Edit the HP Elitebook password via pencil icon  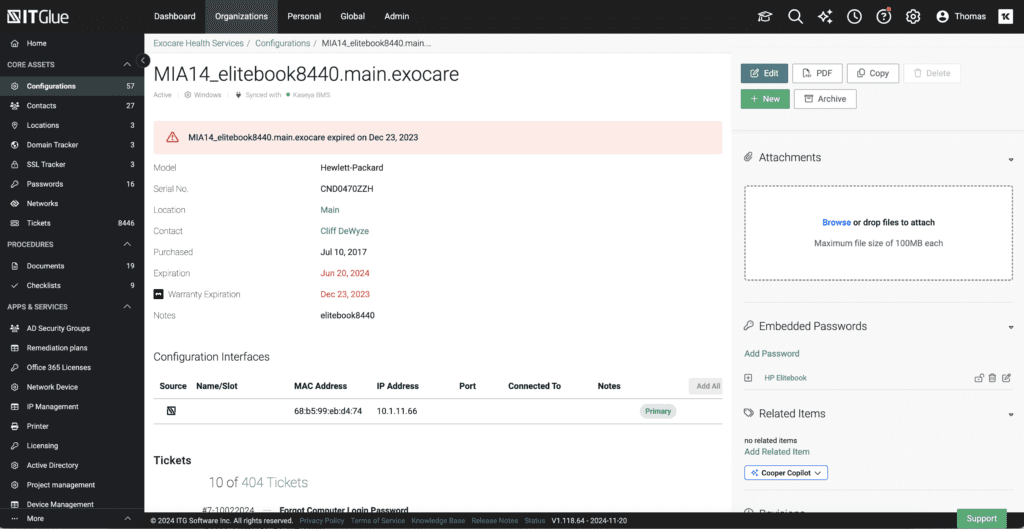[1006, 378]
